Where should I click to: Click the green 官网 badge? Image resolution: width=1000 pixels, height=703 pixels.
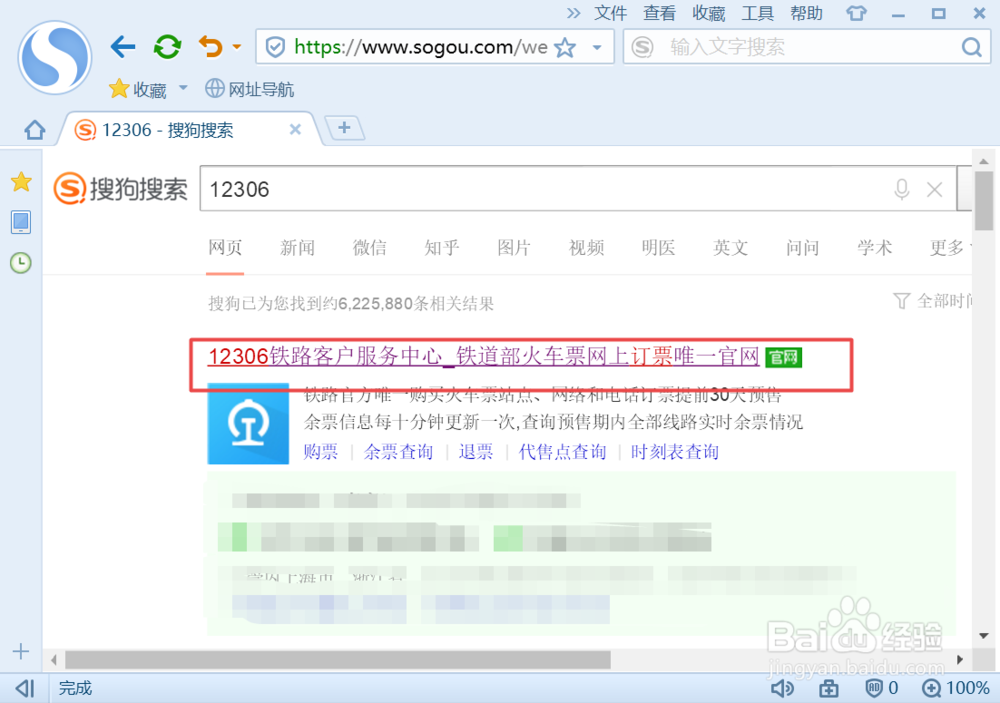(783, 357)
